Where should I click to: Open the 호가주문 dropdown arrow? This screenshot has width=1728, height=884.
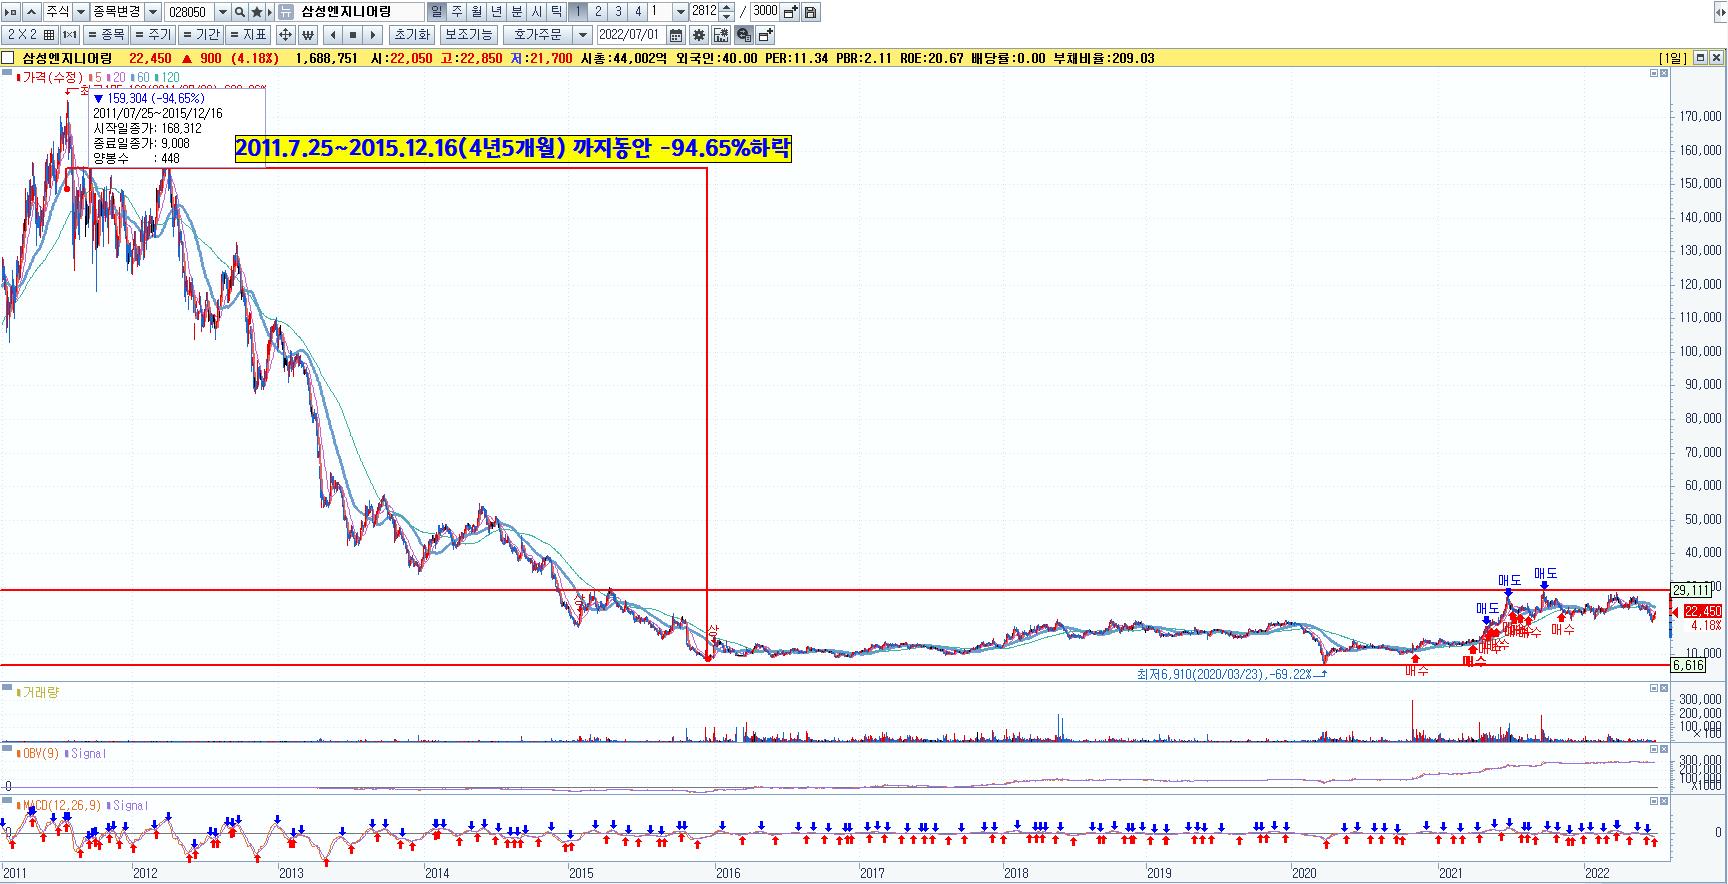pos(583,35)
